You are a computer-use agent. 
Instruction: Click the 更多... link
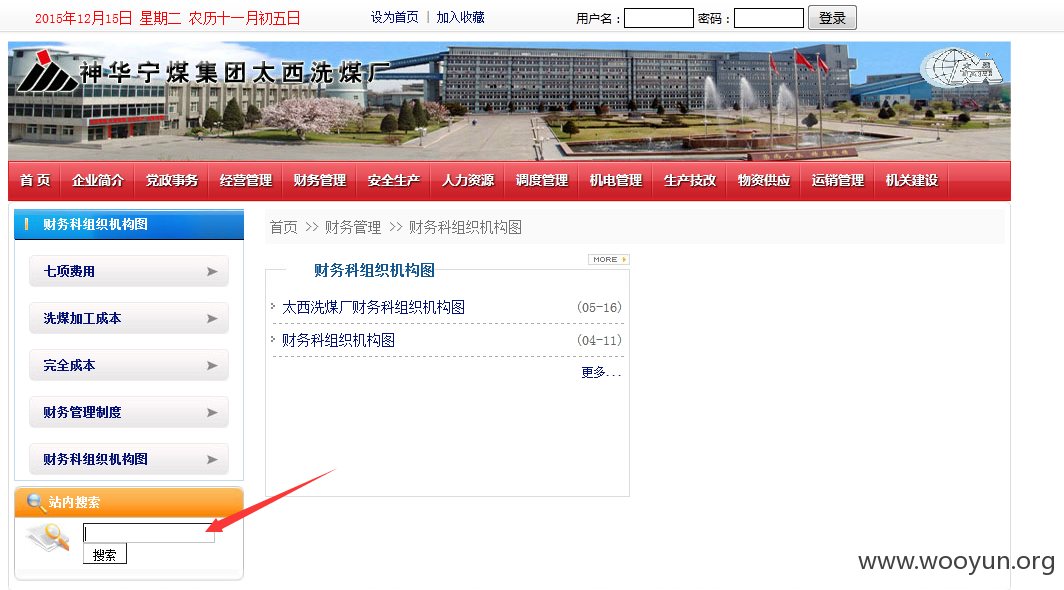(601, 373)
